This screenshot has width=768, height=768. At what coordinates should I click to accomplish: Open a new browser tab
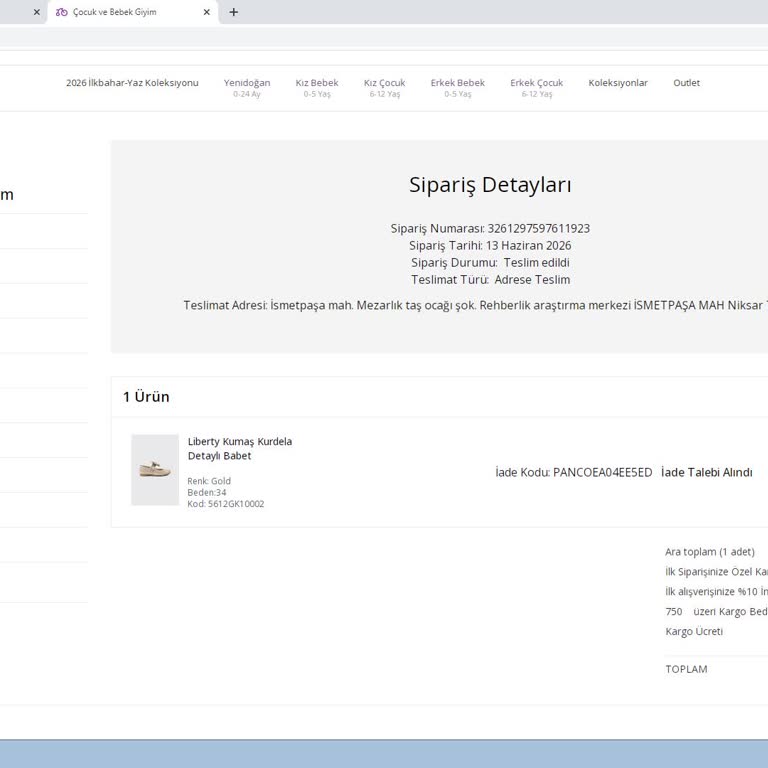[x=234, y=12]
